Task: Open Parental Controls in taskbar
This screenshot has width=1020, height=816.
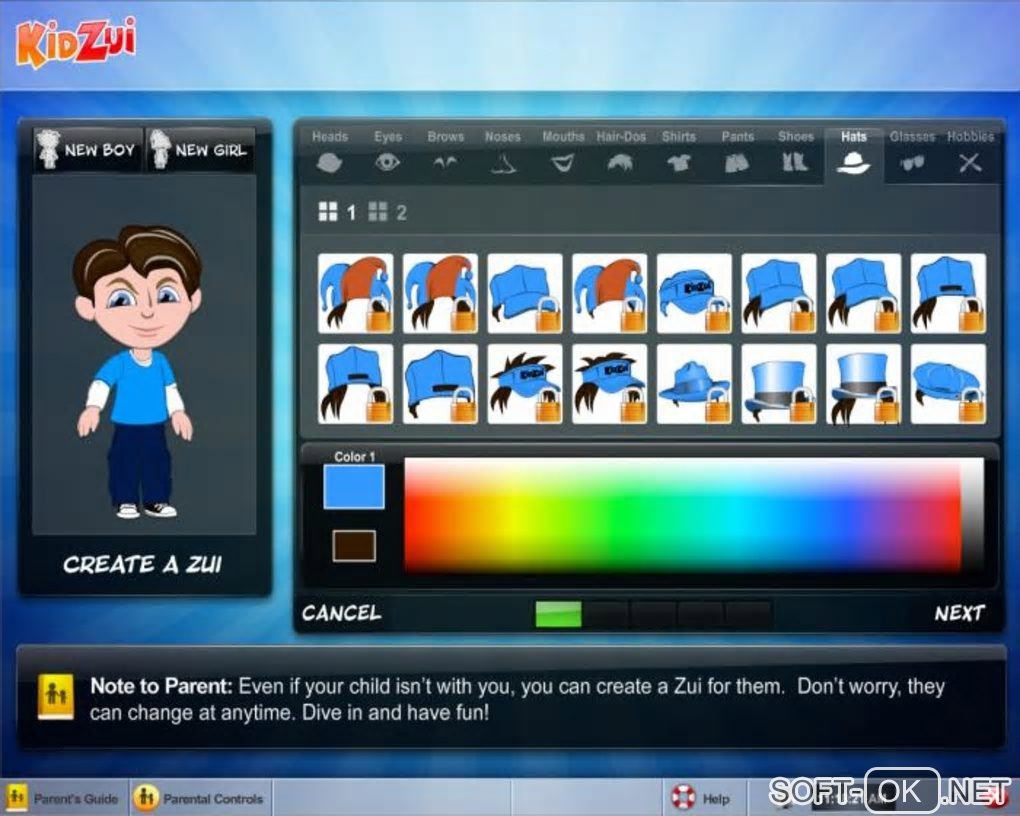Action: 200,798
